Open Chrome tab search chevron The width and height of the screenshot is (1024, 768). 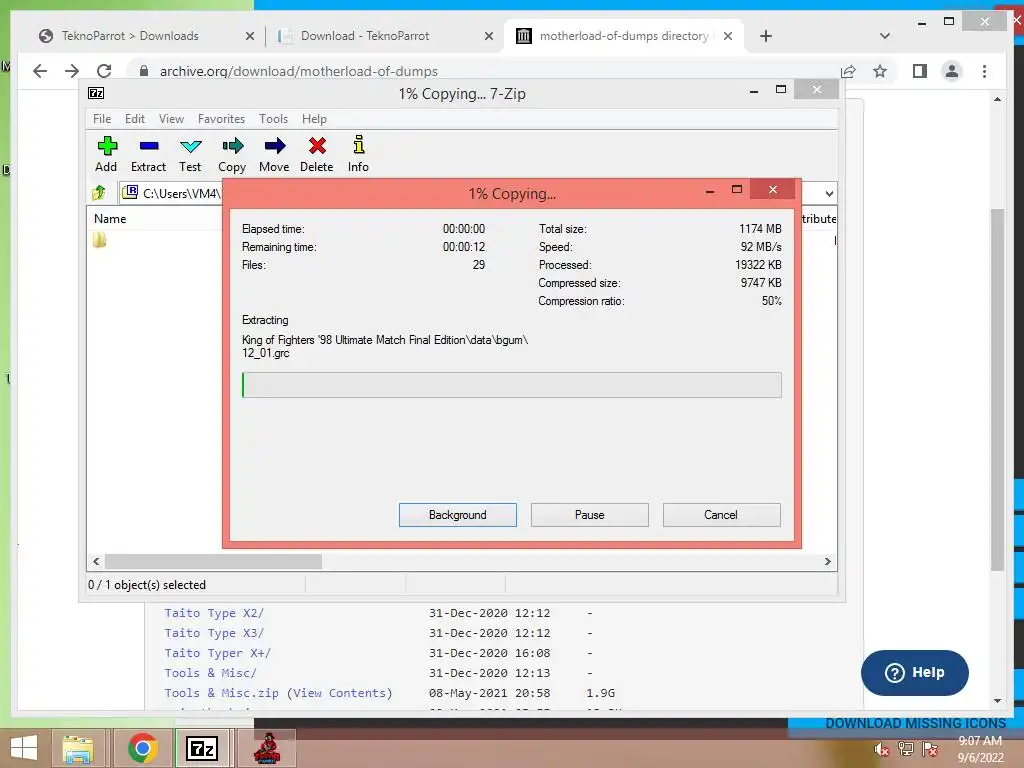(884, 36)
